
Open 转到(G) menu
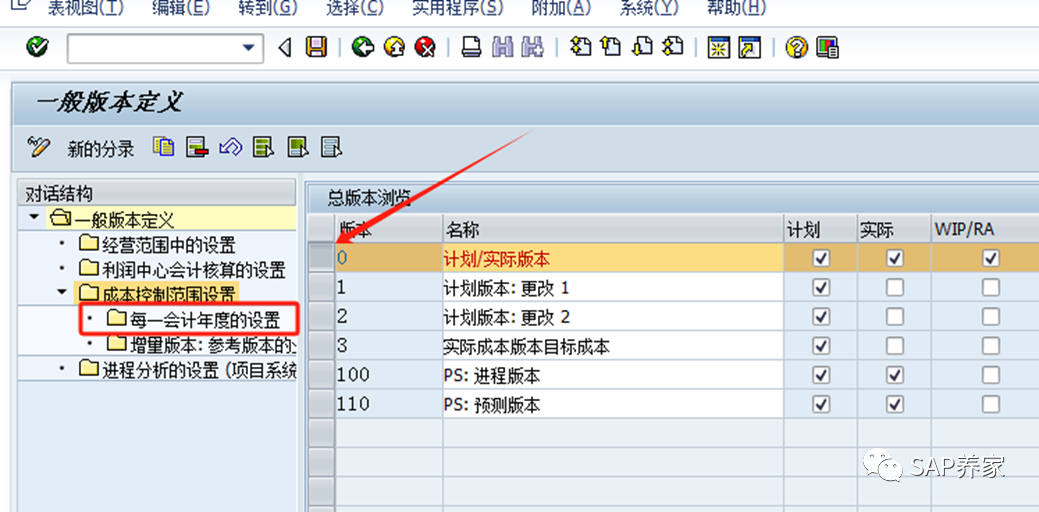click(268, 8)
